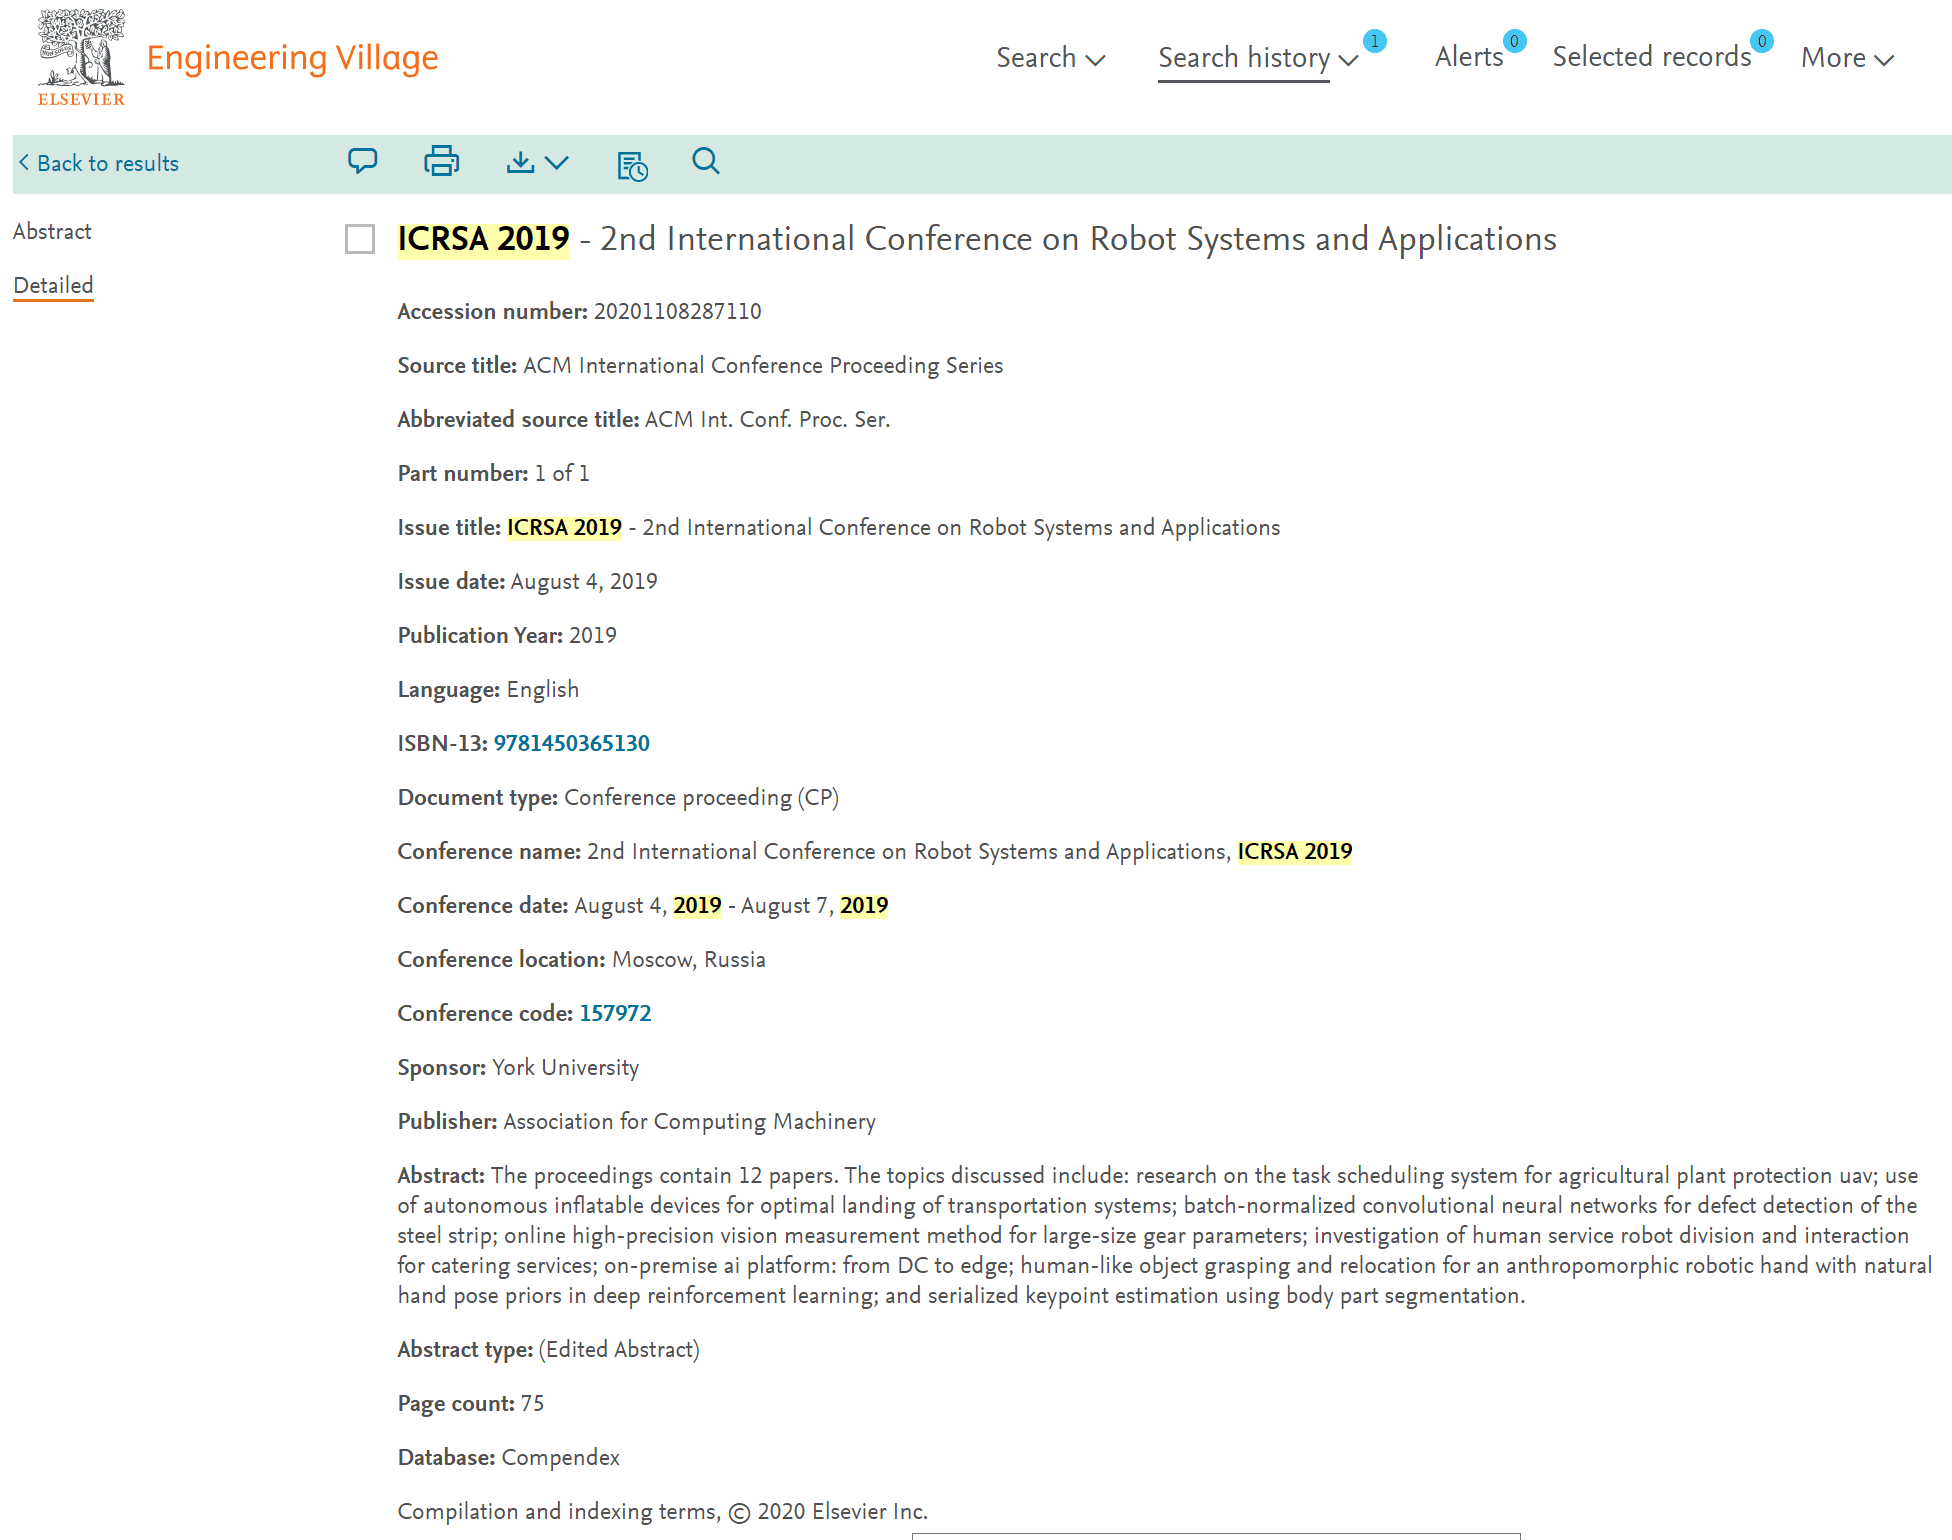Image resolution: width=1952 pixels, height=1540 pixels.
Task: Go back to results
Action: (x=98, y=163)
